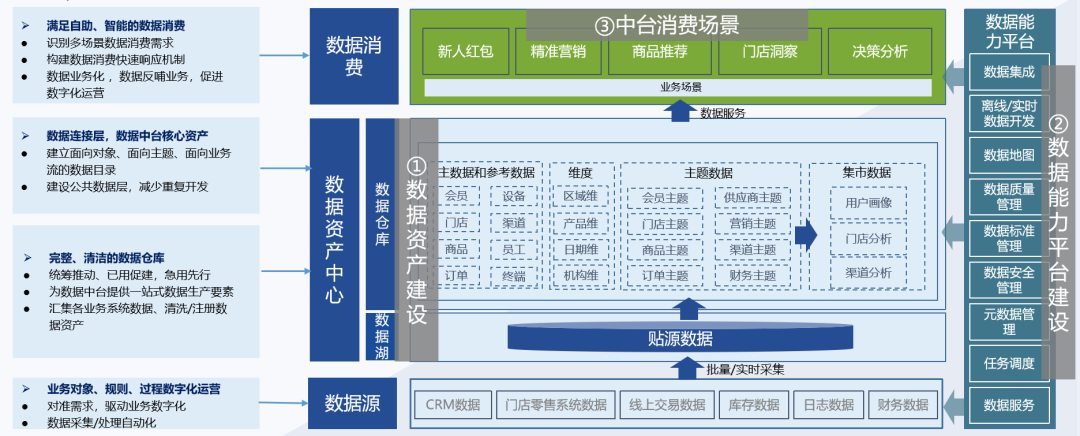1080x436 pixels.
Task: Select heading 数据连接层，数据中台核心资产
Action: coord(127,134)
